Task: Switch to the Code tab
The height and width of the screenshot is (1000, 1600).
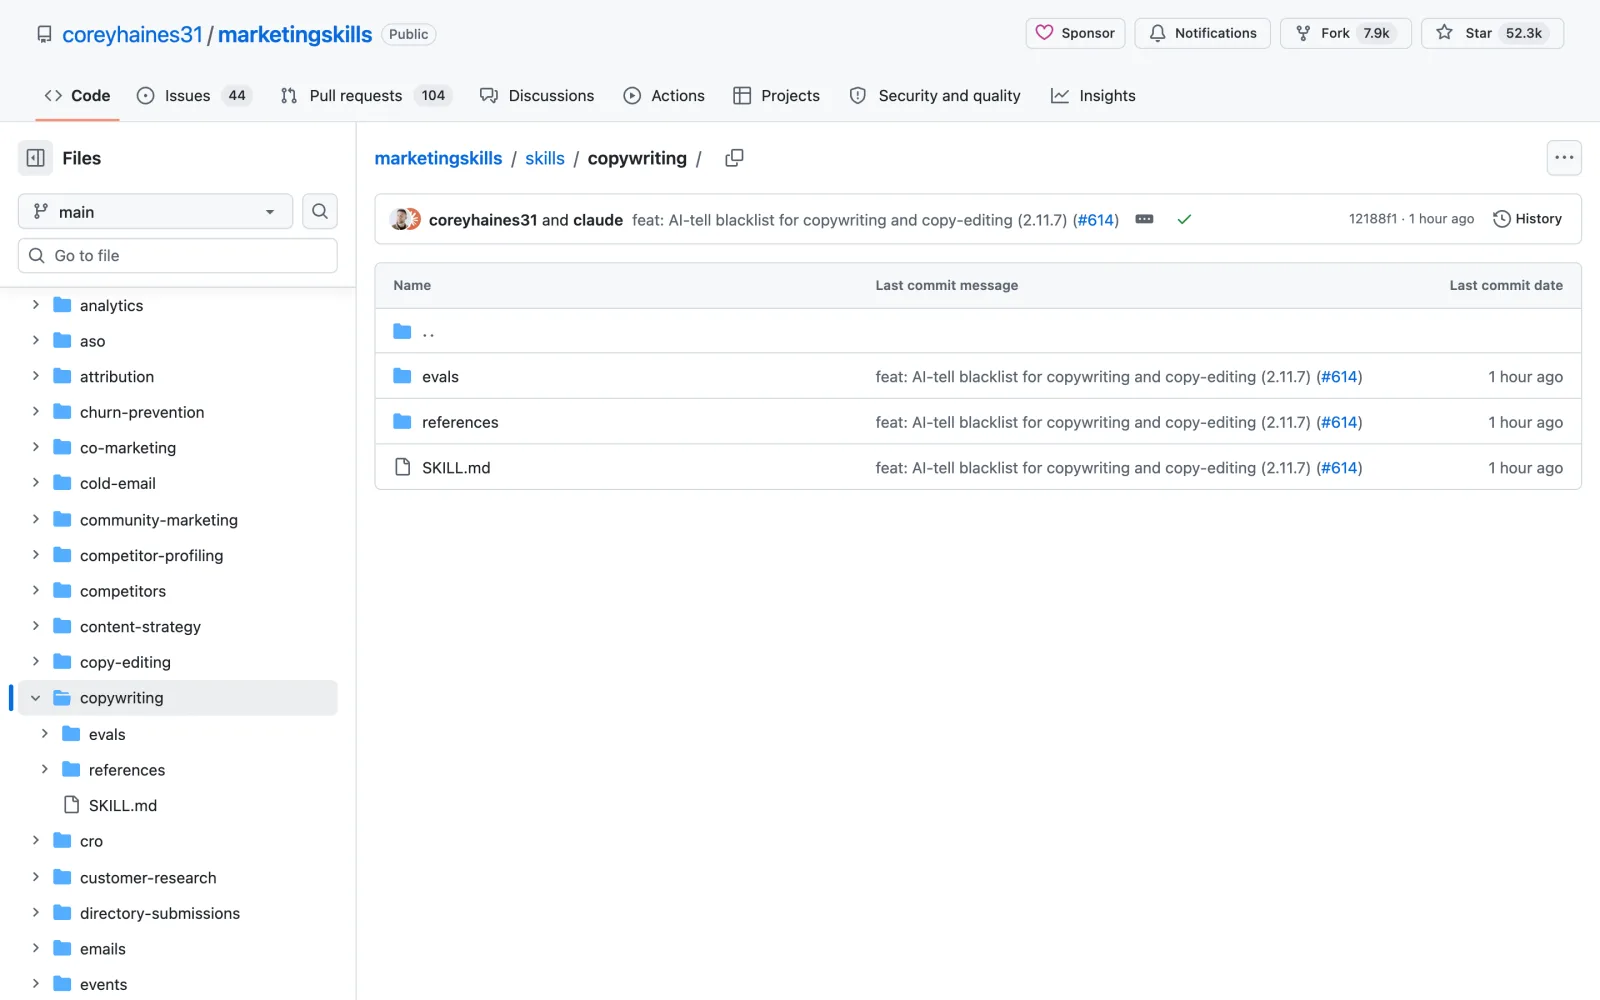Action: (77, 95)
